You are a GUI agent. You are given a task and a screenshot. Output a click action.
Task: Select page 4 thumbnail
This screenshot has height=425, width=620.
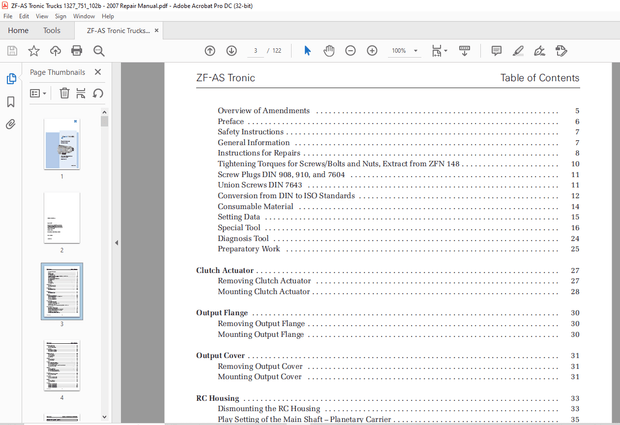62,365
